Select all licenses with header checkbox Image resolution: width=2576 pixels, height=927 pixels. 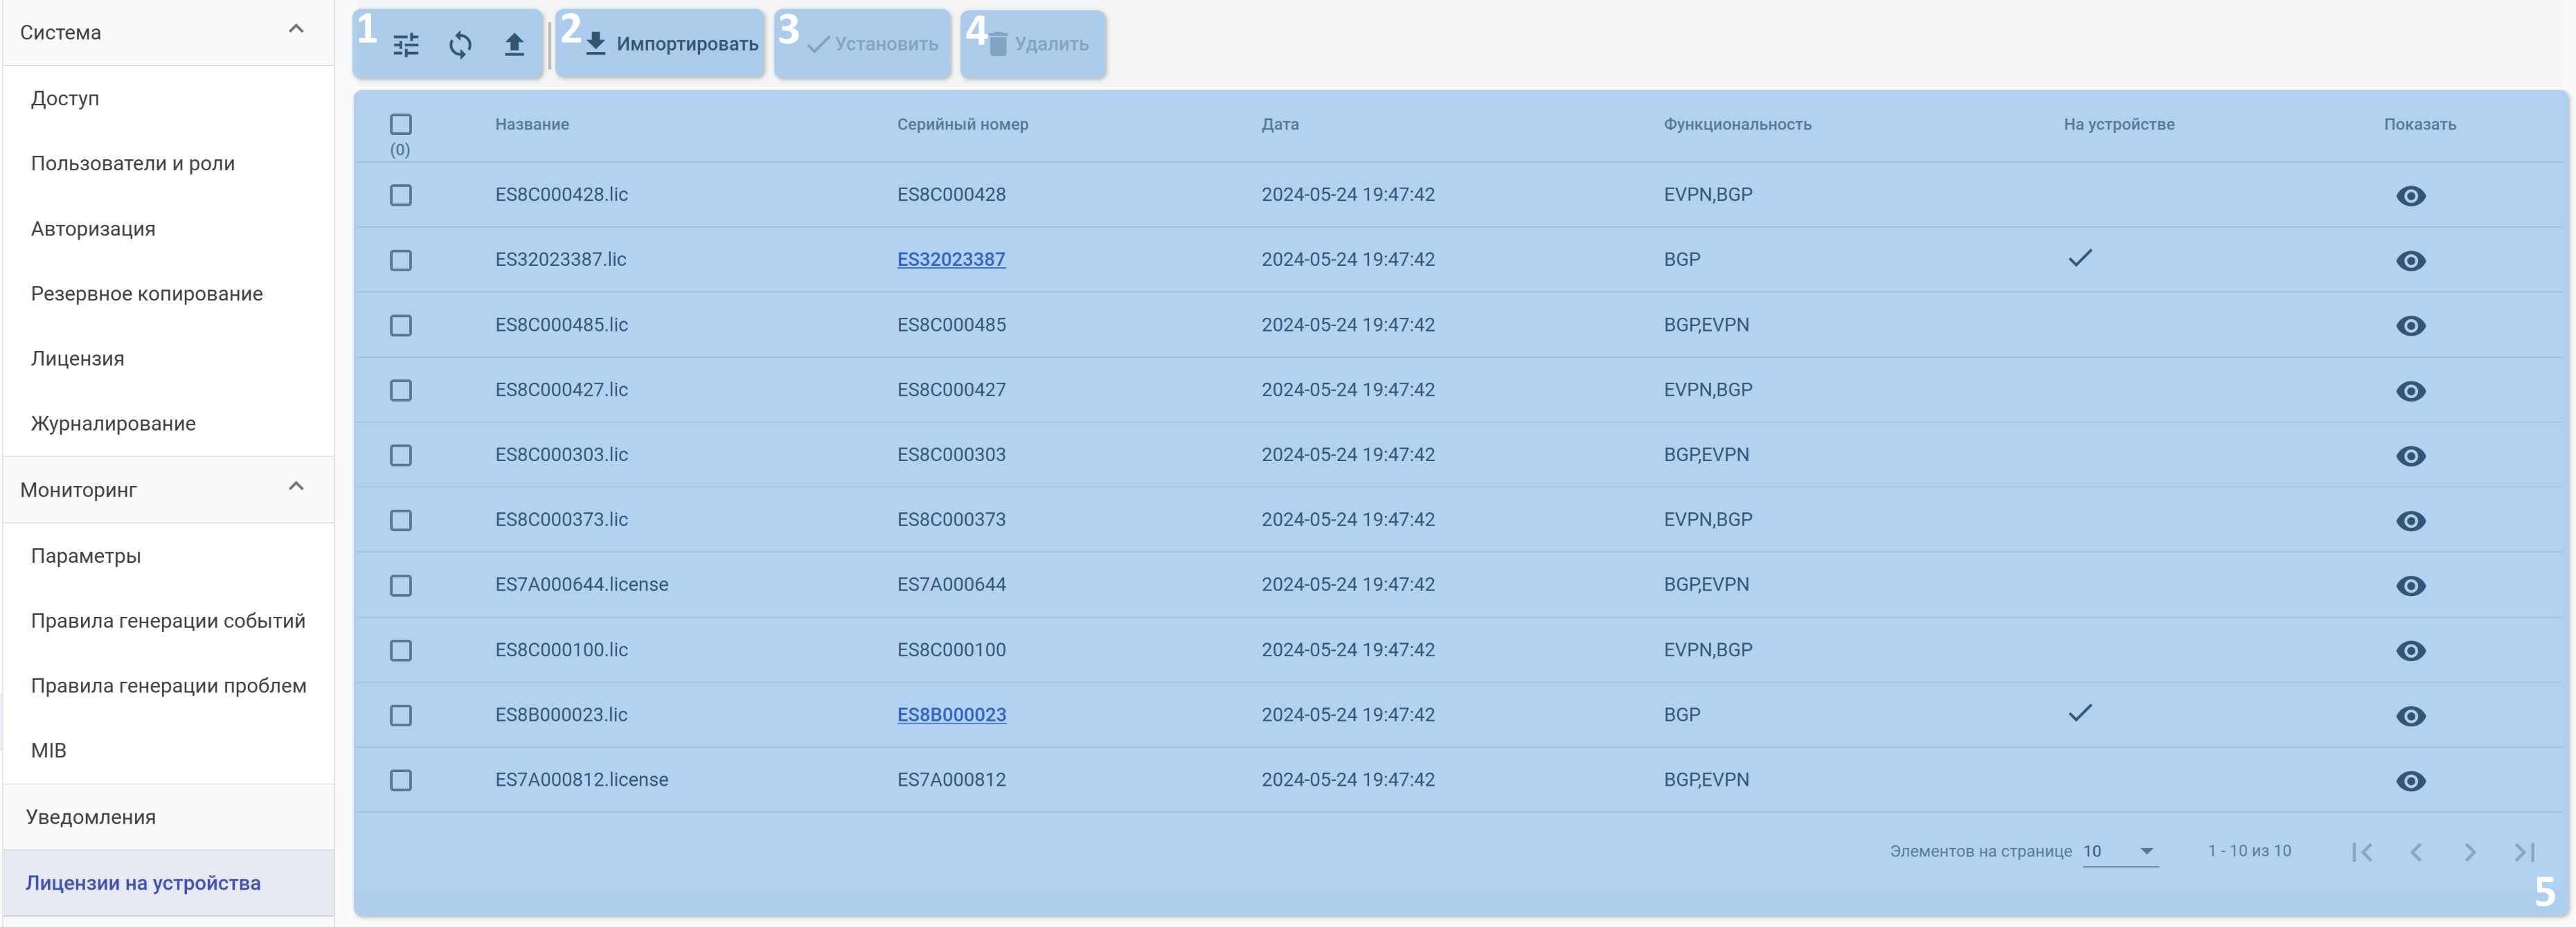coord(401,124)
